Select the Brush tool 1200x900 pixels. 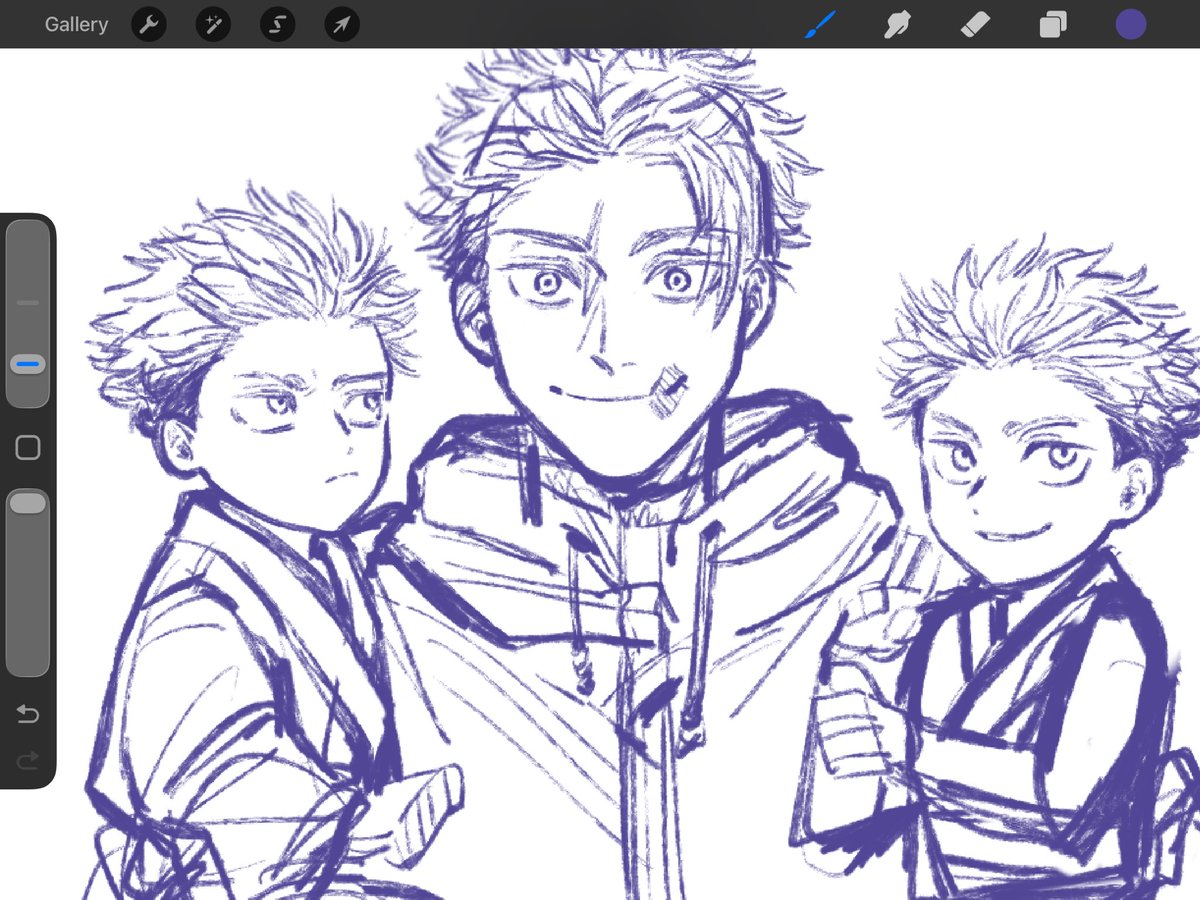pyautogui.click(x=819, y=24)
